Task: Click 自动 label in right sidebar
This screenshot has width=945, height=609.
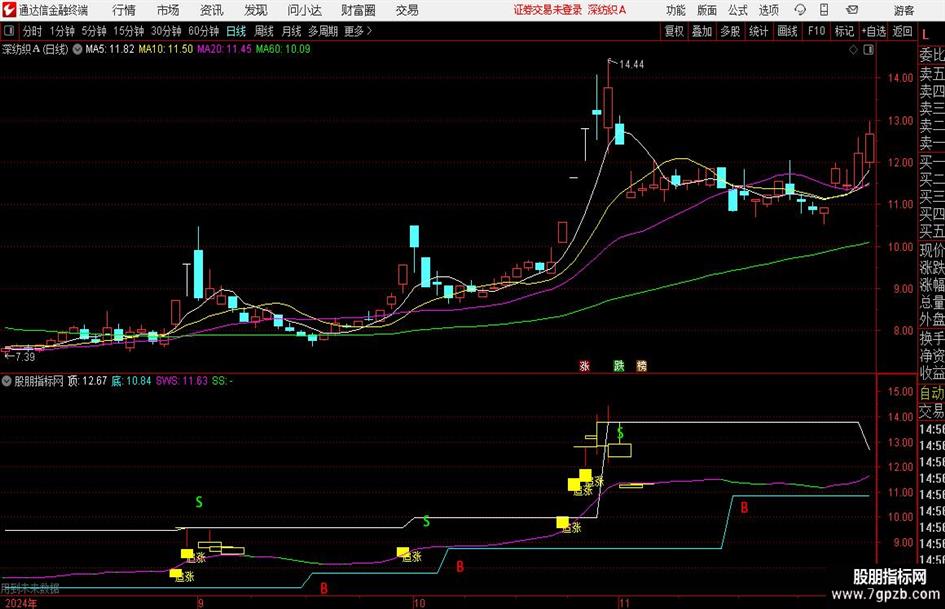Action: pyautogui.click(x=932, y=393)
